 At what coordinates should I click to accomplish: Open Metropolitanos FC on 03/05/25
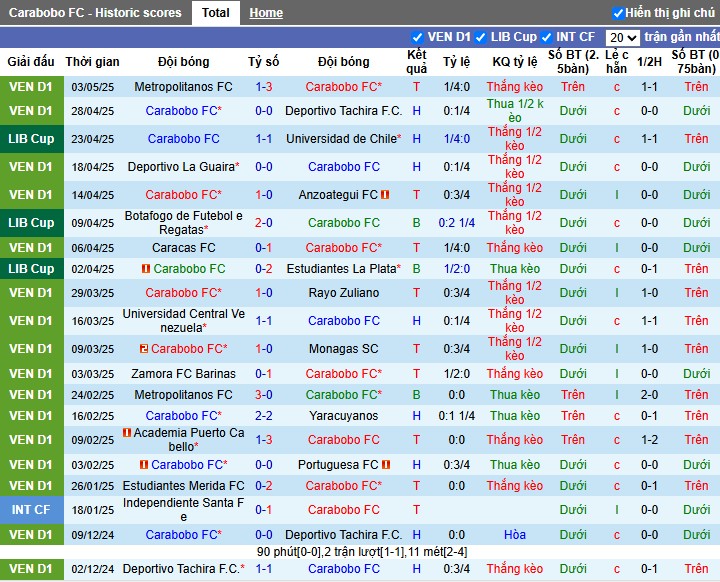pos(183,86)
